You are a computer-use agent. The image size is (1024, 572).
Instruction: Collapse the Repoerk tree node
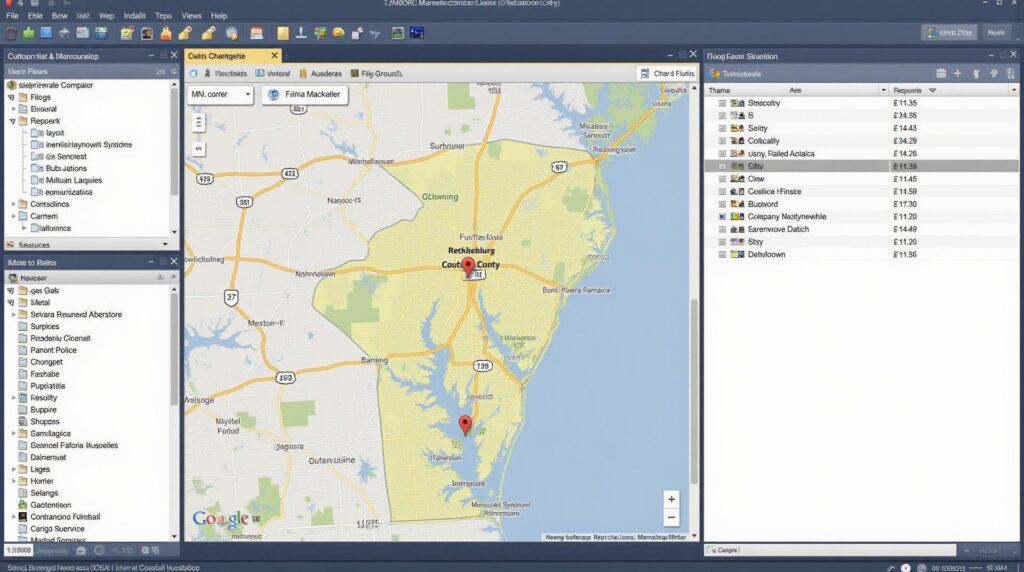coord(12,121)
